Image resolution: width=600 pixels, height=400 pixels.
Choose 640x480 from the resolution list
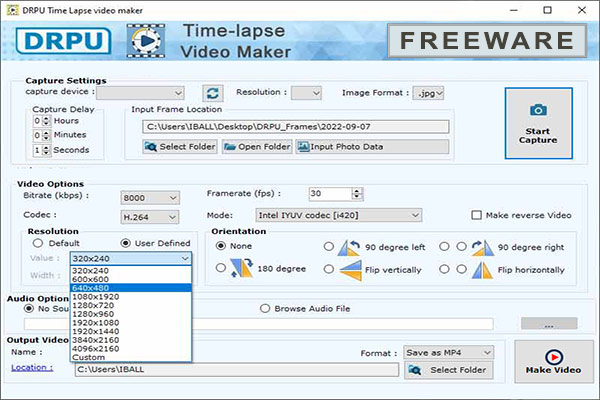point(131,288)
